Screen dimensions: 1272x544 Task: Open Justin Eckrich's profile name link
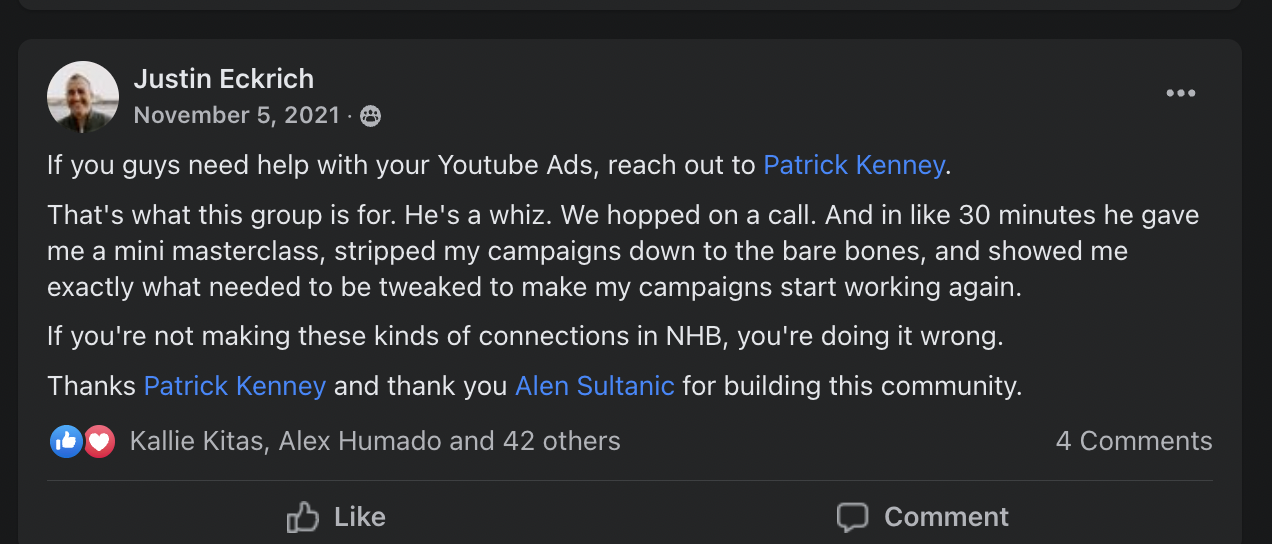(x=223, y=79)
